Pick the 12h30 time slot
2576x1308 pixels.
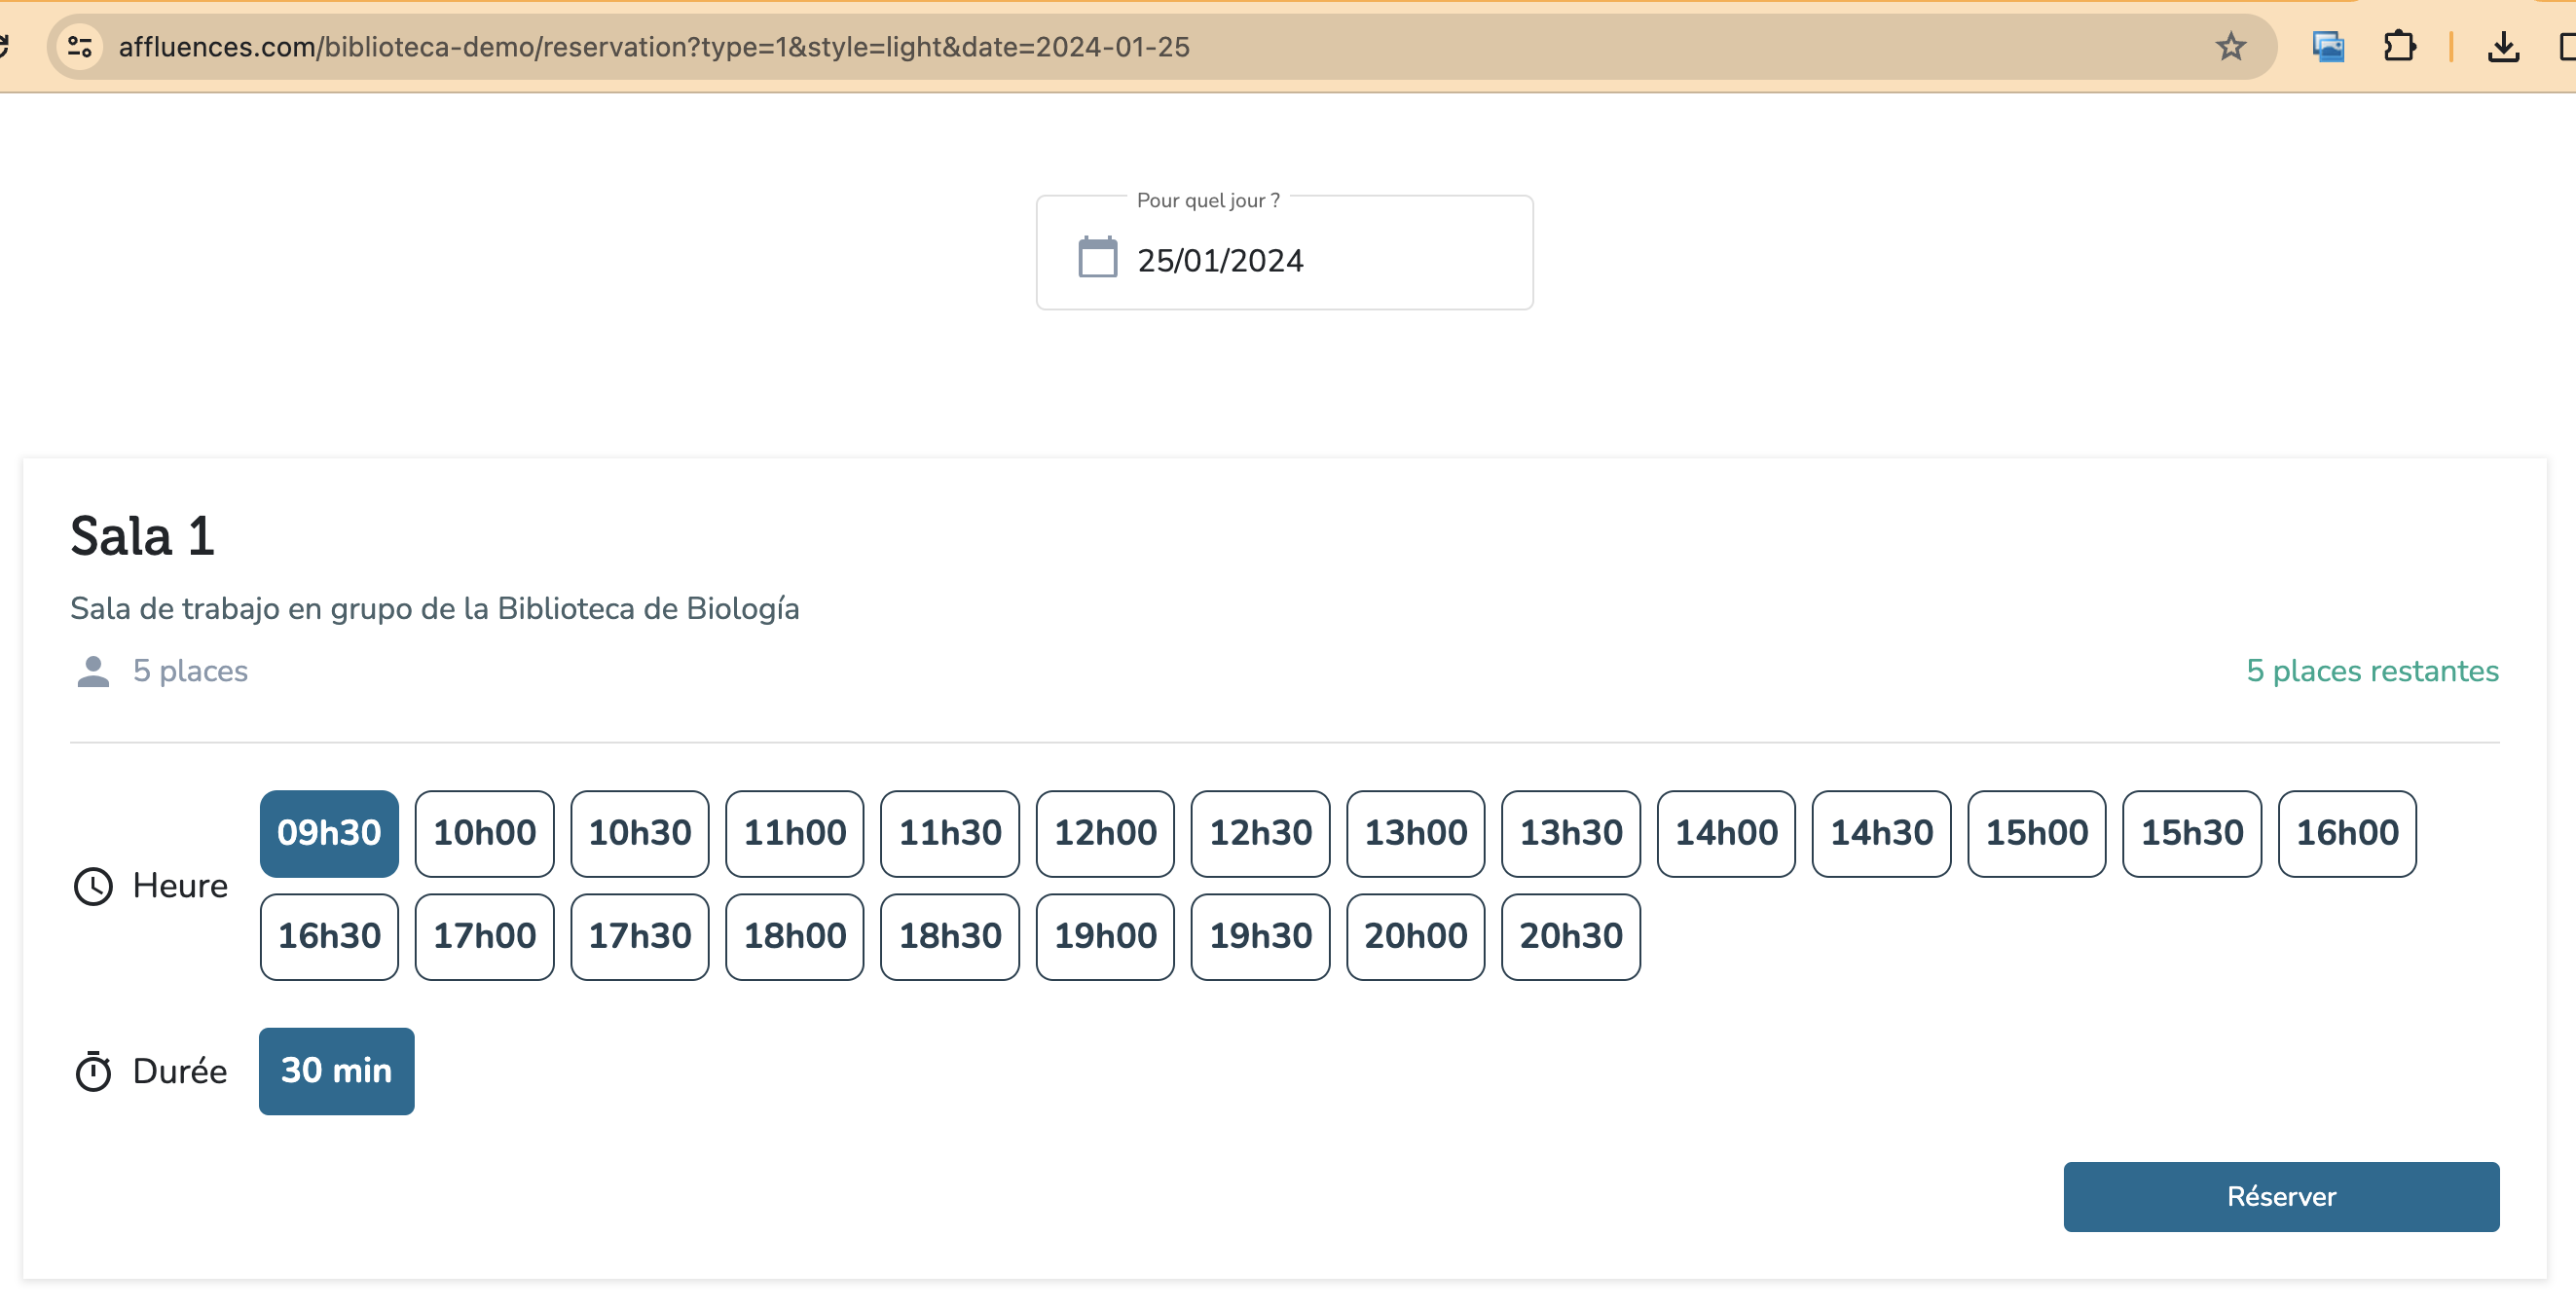pos(1260,834)
